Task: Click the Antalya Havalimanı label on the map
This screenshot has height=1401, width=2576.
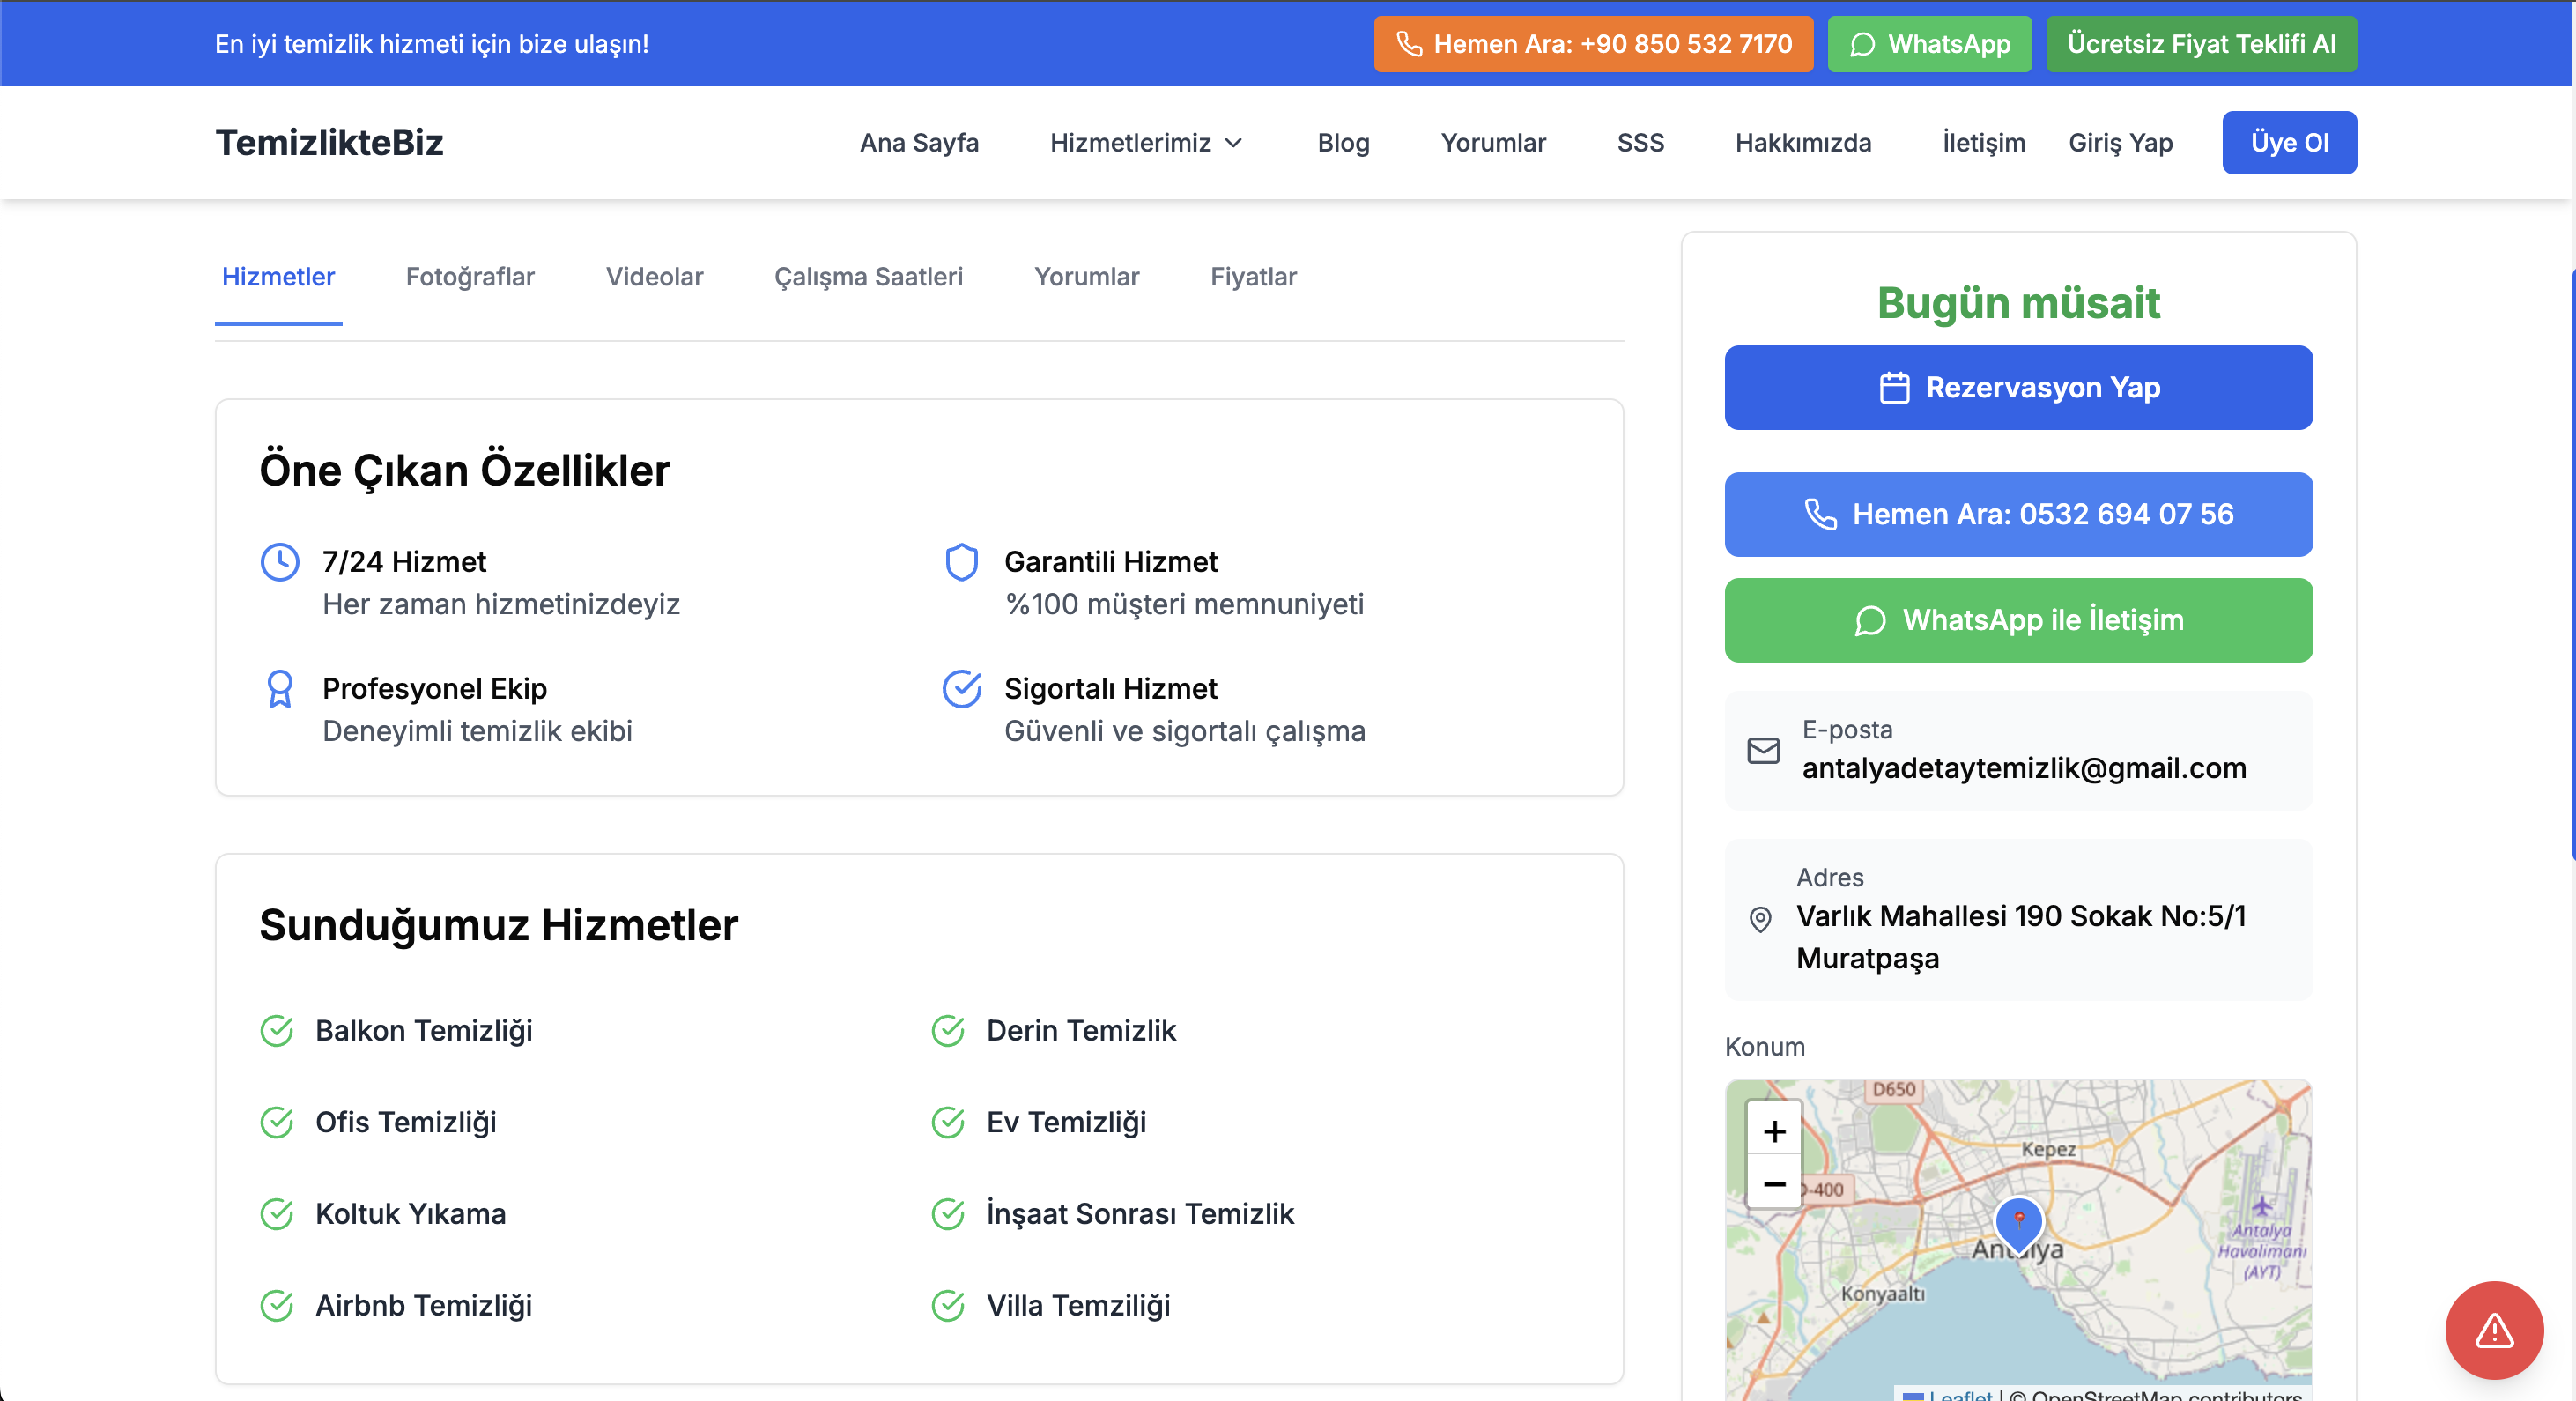Action: pos(2262,1251)
